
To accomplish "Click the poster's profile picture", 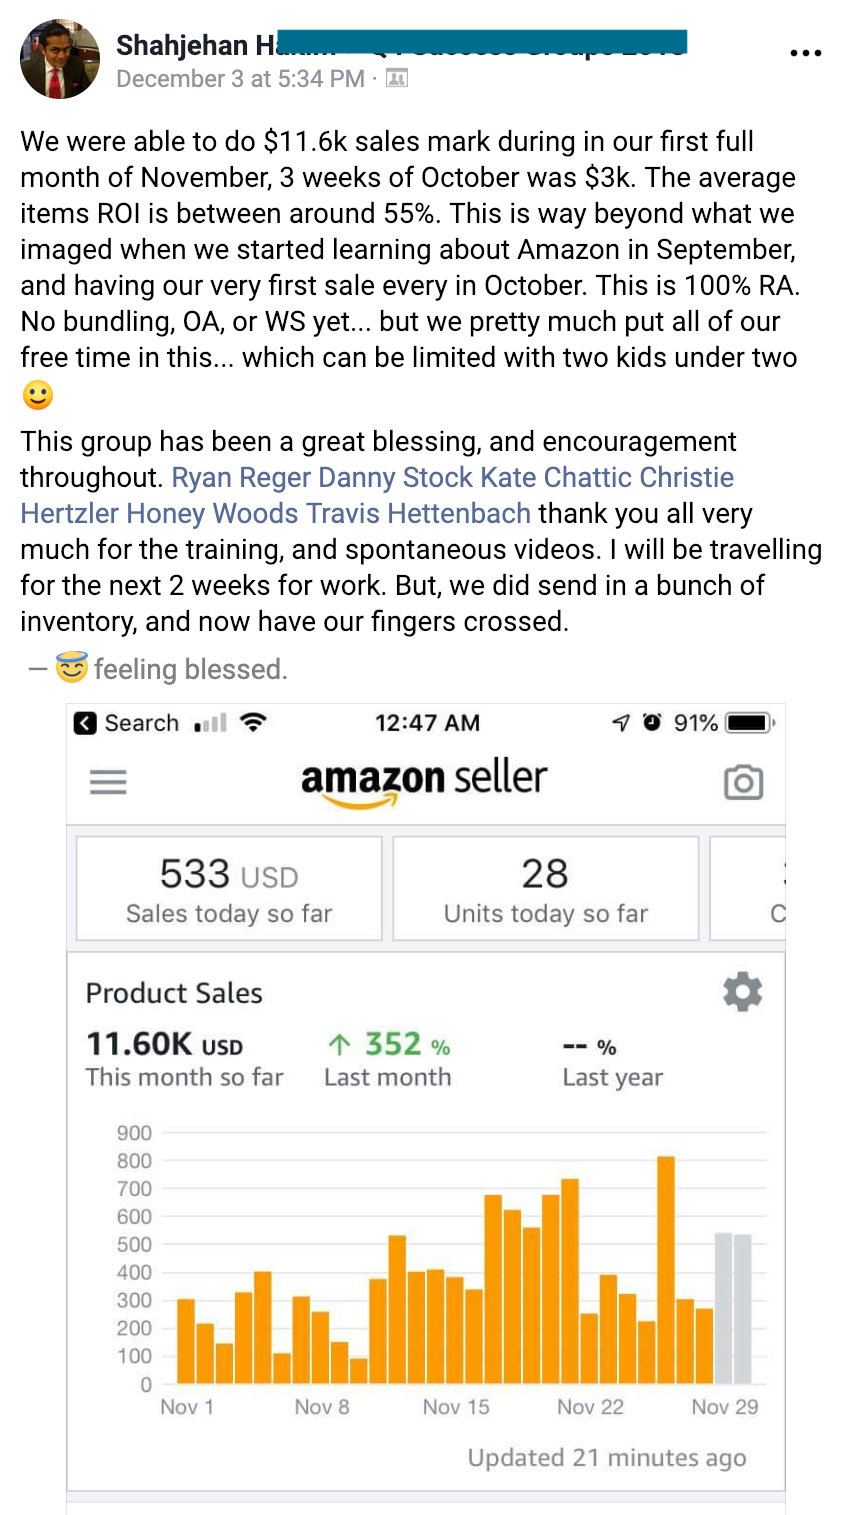I will coord(60,59).
